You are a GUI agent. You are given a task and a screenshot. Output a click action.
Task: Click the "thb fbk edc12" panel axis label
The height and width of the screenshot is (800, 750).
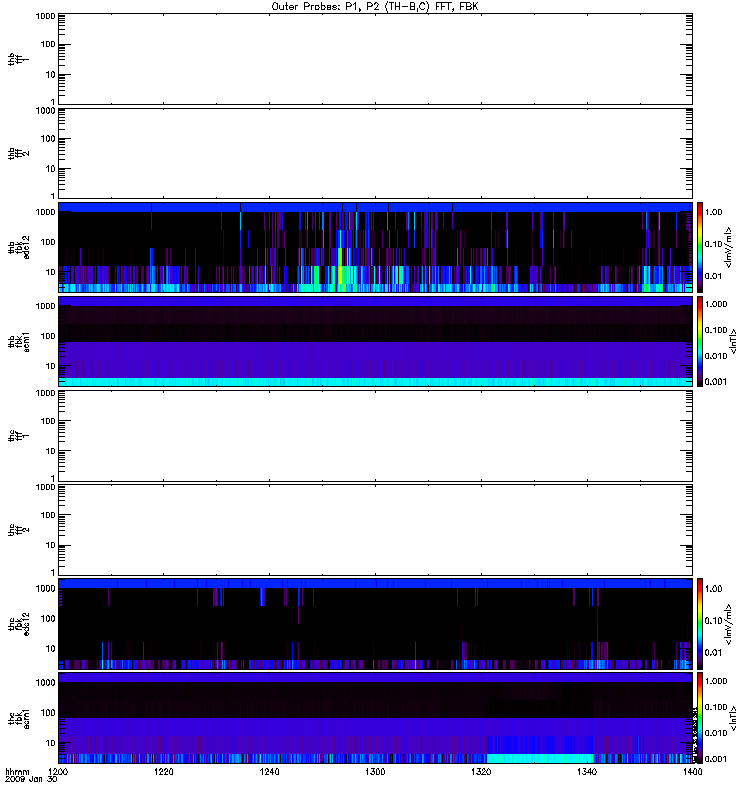click(18, 247)
